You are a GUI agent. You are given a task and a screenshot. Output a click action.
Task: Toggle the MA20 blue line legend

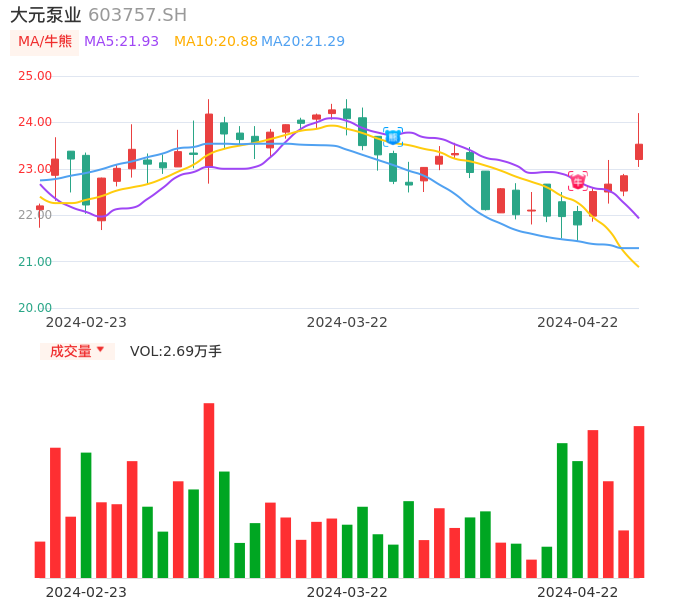tap(303, 41)
